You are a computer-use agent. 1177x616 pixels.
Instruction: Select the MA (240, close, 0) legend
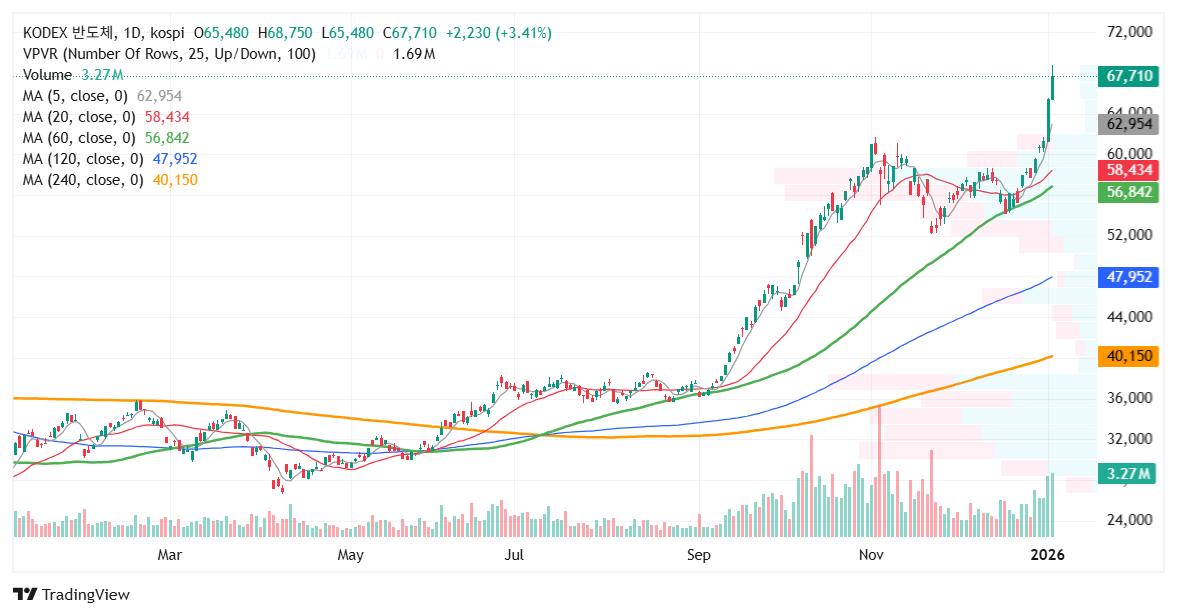click(x=83, y=180)
